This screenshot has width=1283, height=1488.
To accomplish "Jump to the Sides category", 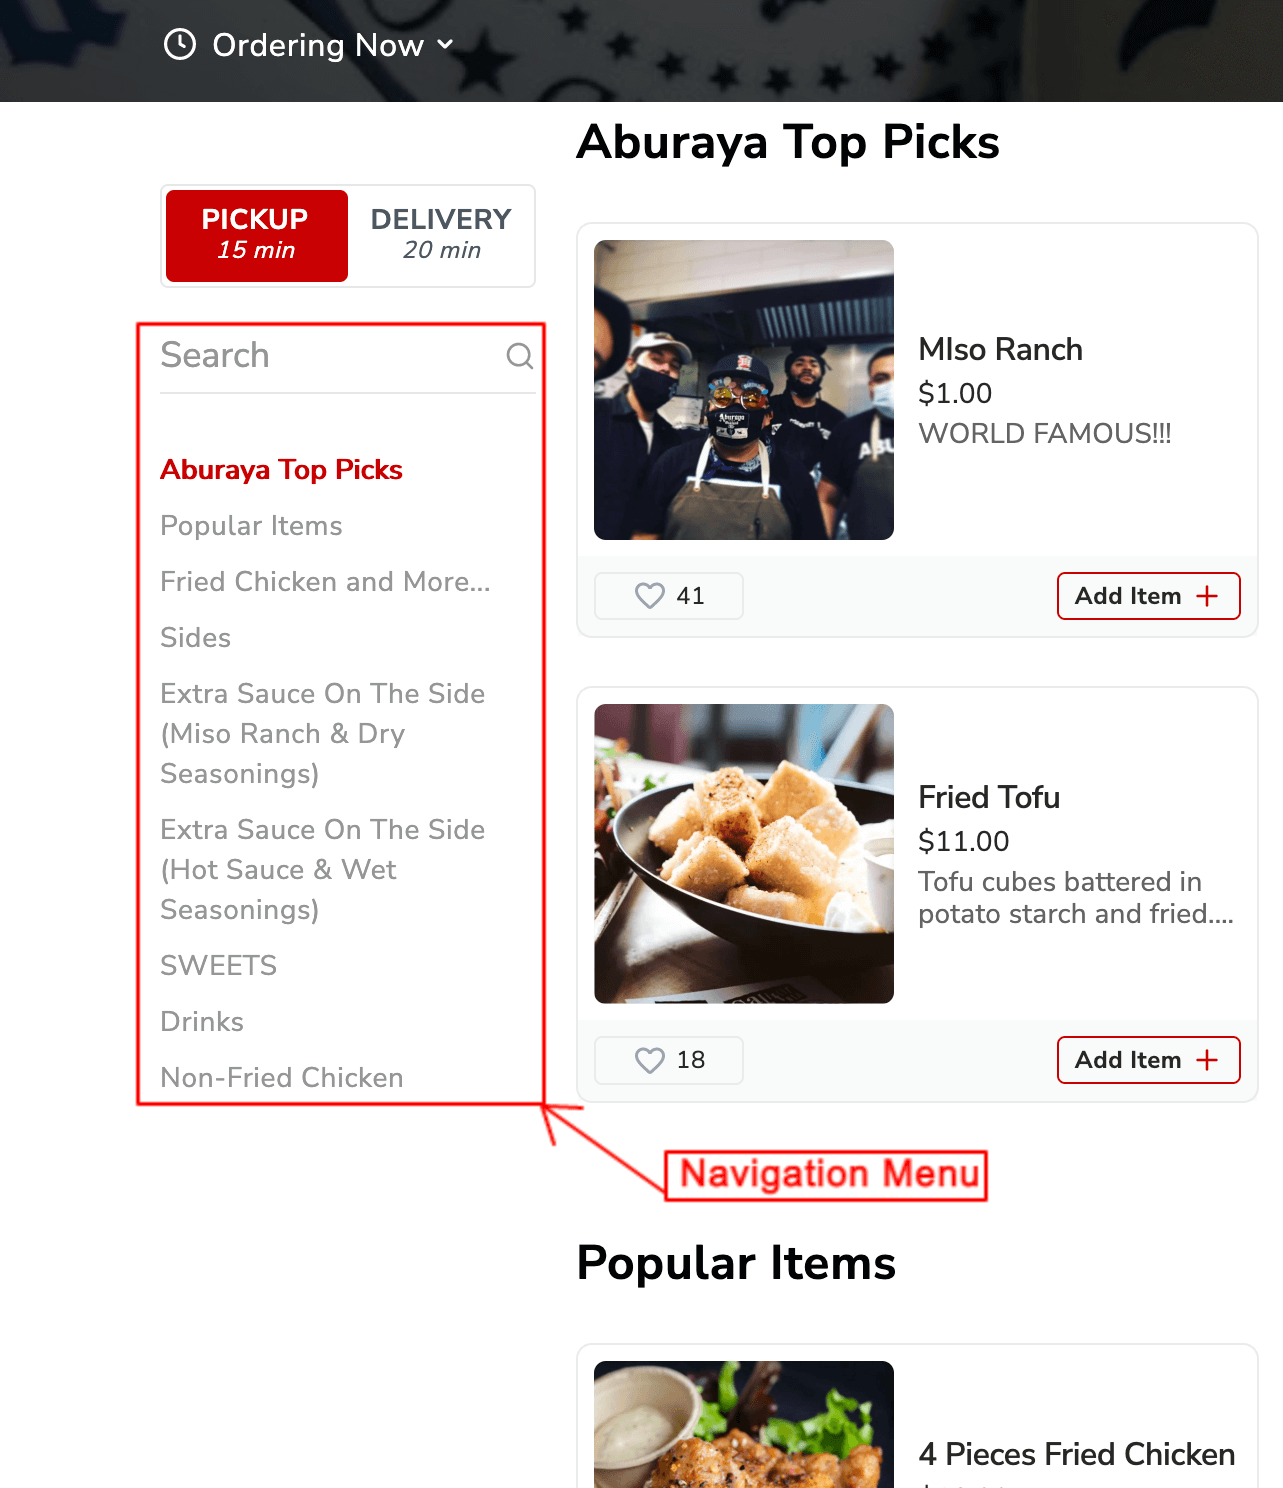I will [x=195, y=638].
